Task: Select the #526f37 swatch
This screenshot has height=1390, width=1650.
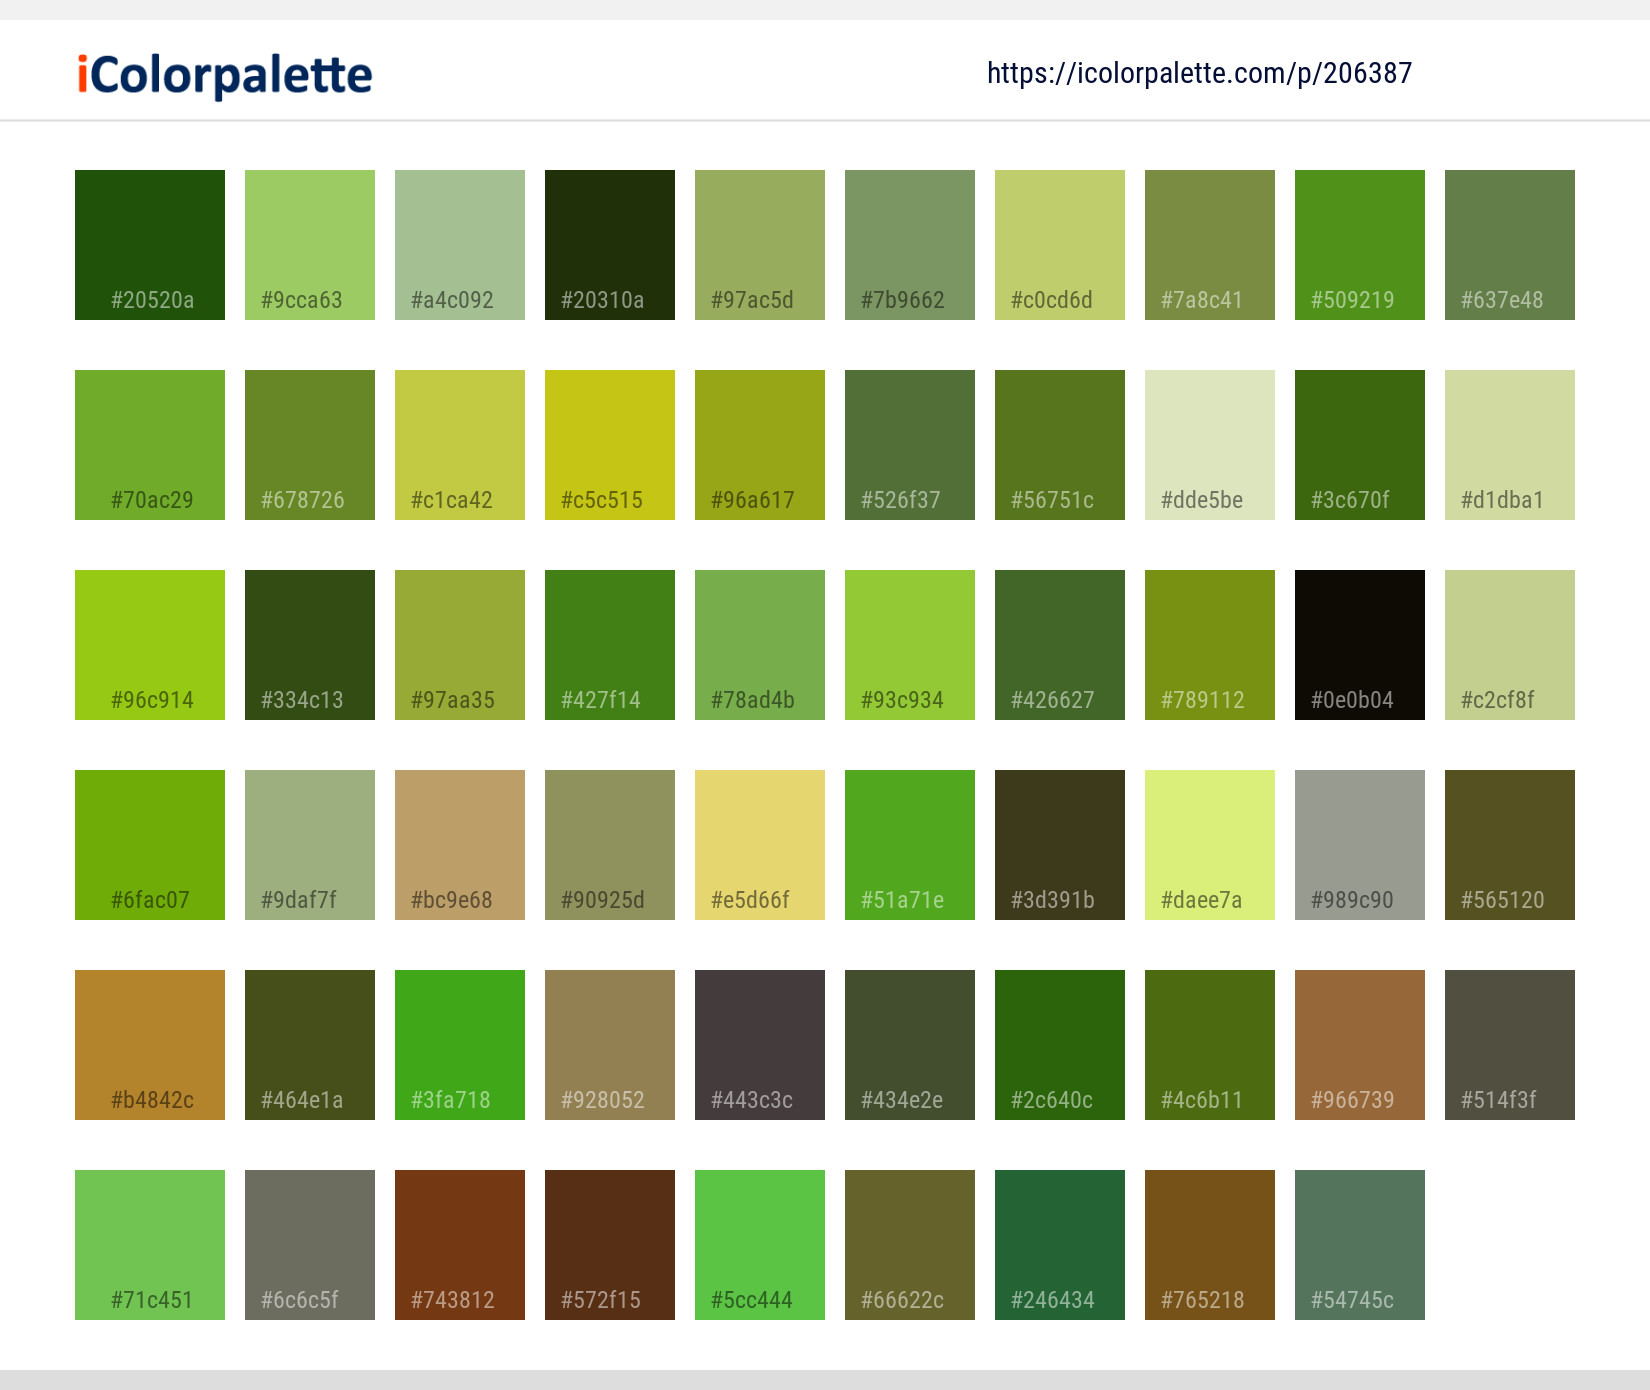Action: point(910,445)
